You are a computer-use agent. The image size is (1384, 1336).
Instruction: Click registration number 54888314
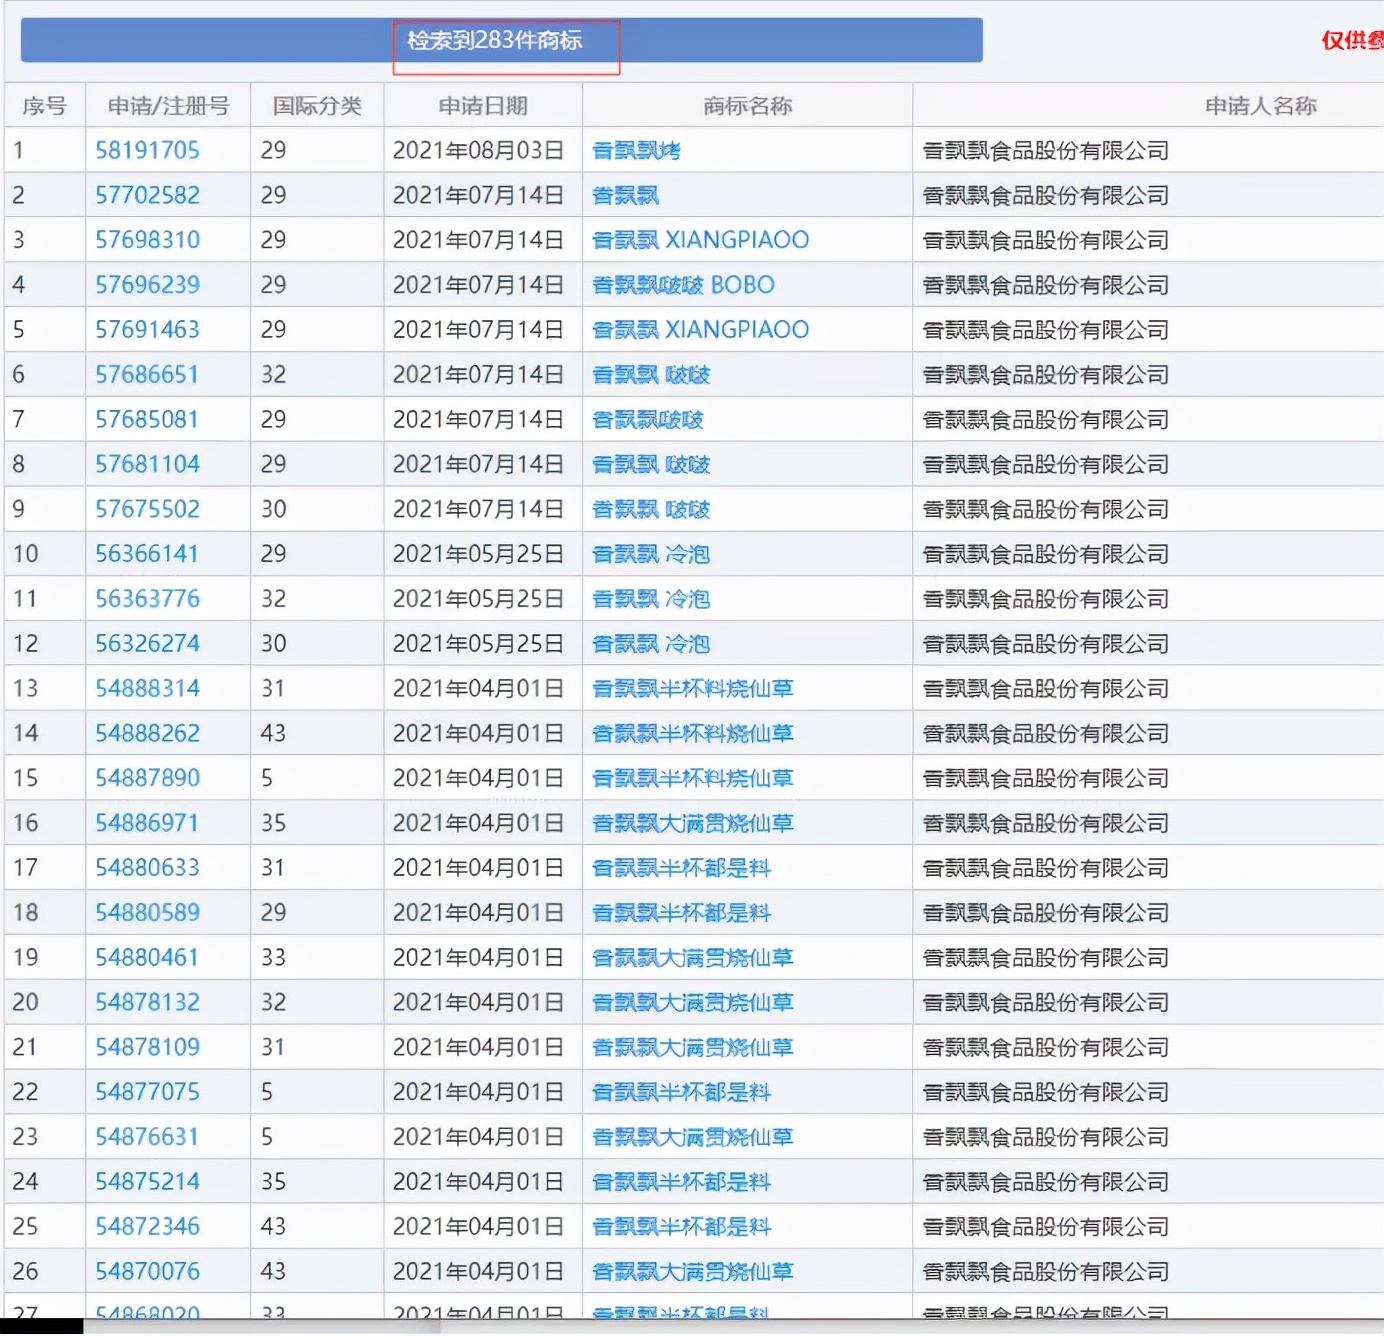point(147,689)
